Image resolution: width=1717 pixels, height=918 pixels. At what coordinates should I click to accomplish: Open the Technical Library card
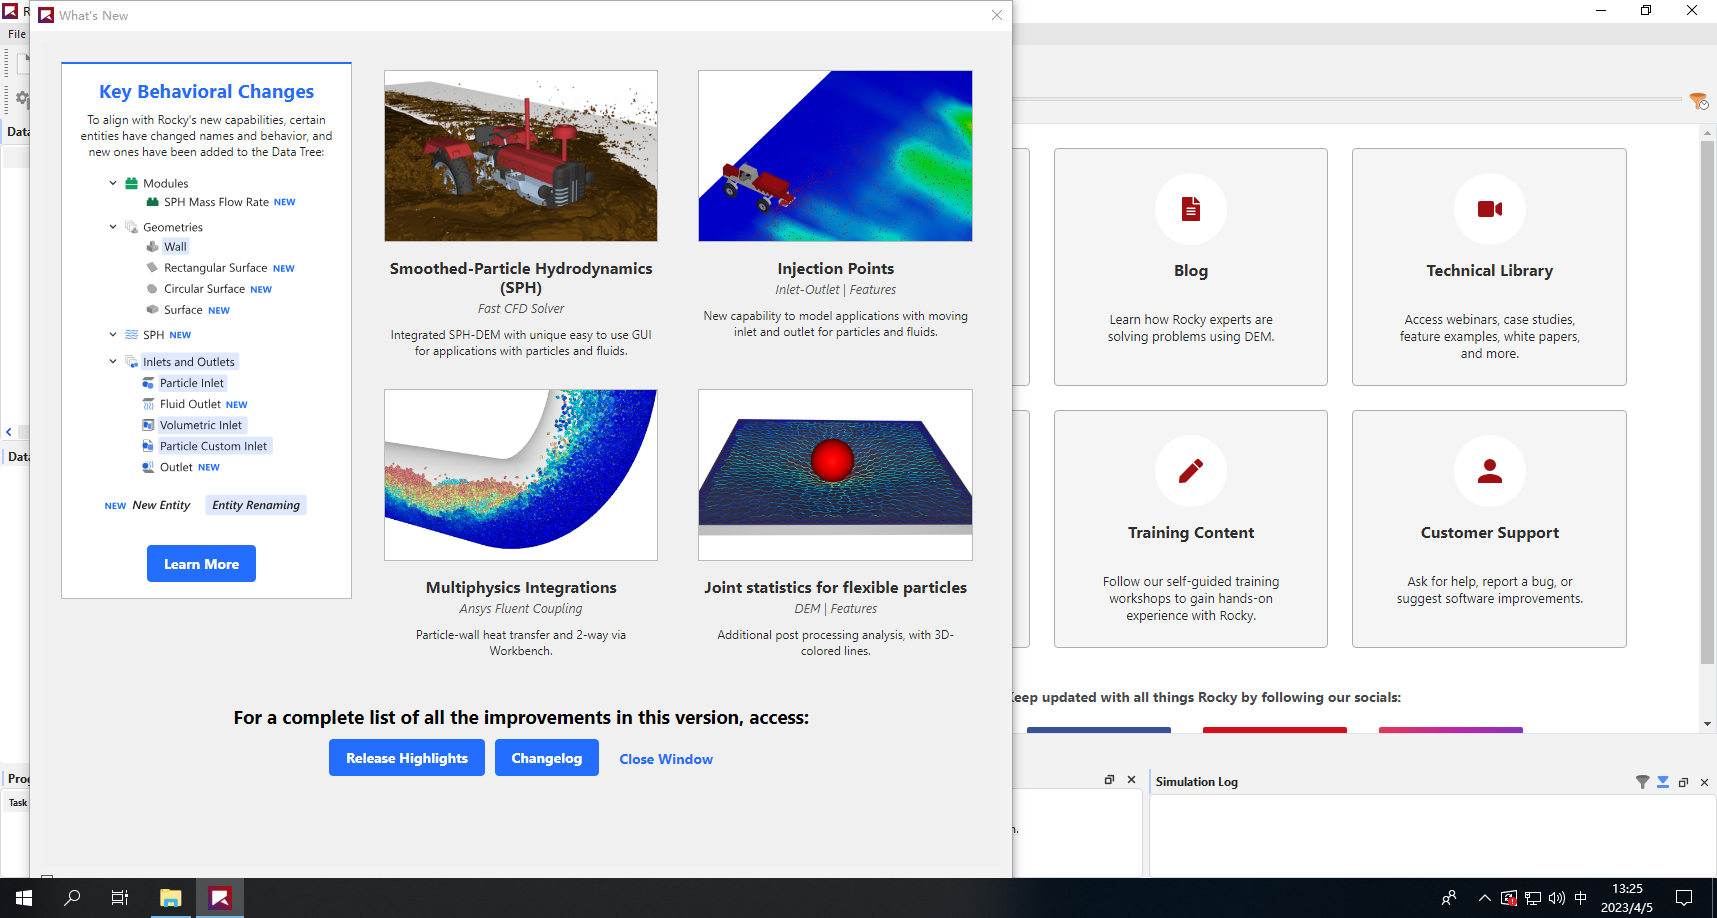[1489, 267]
